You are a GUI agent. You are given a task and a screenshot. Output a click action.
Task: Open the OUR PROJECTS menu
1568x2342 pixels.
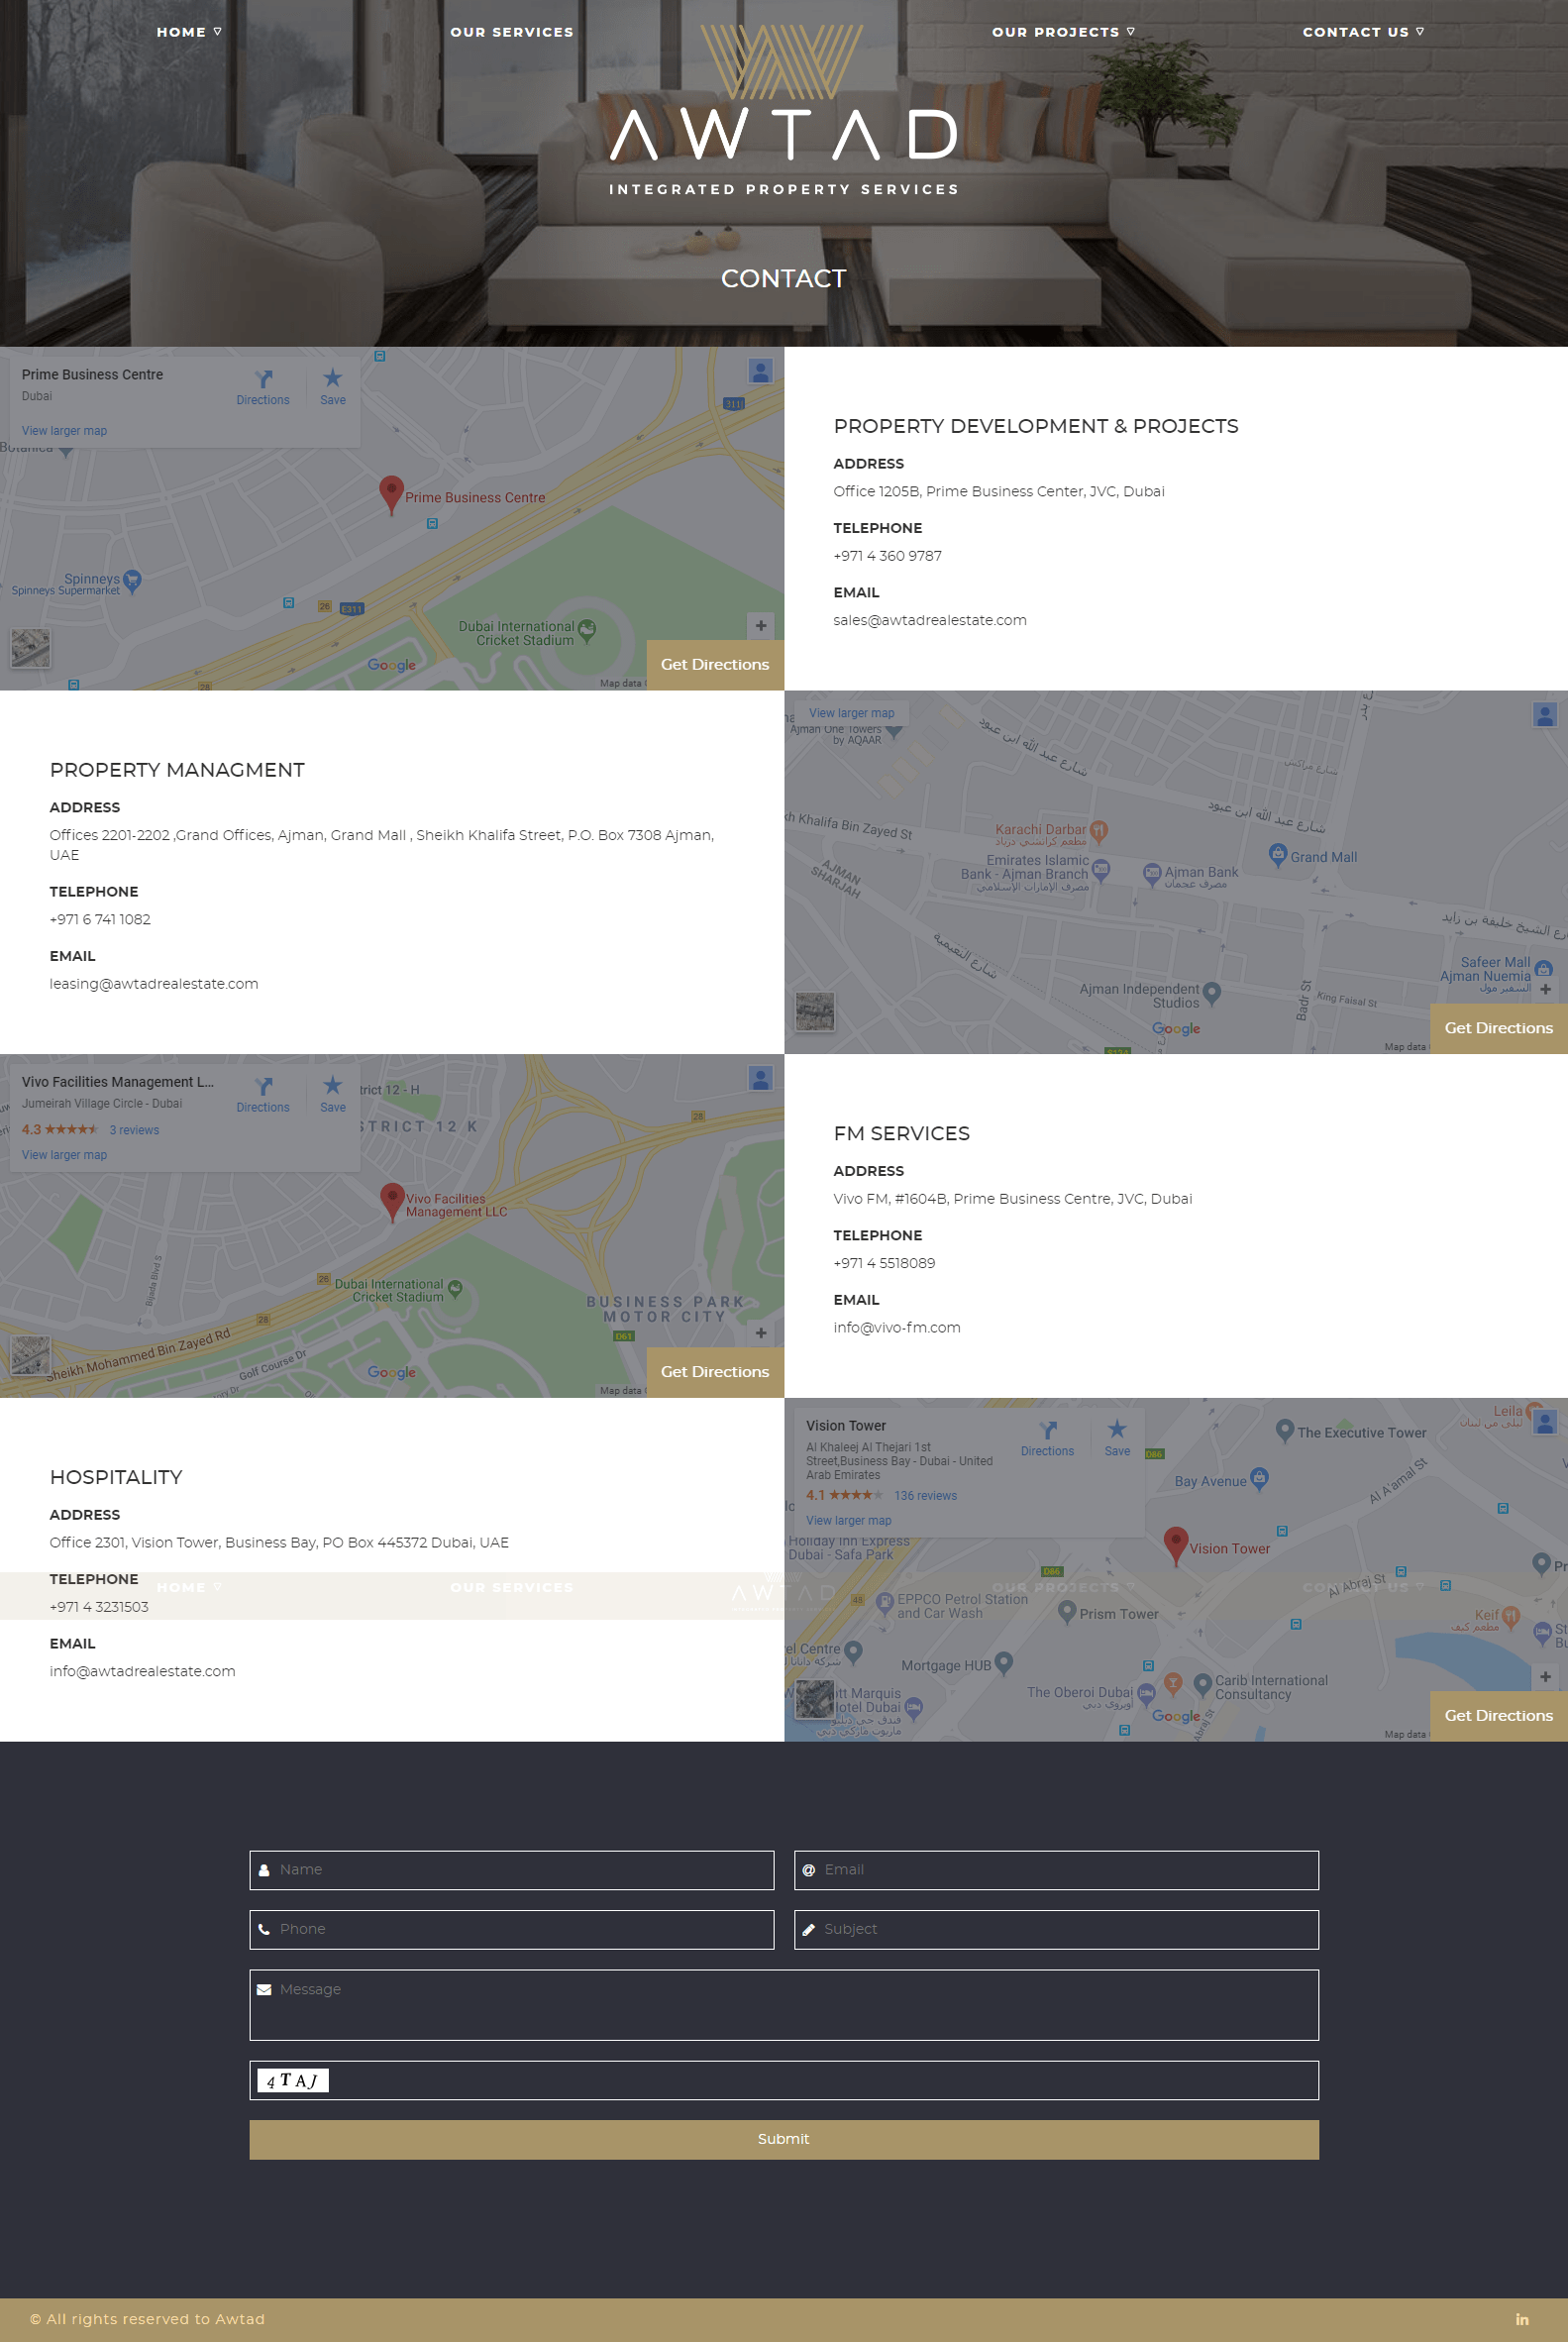coord(1055,32)
